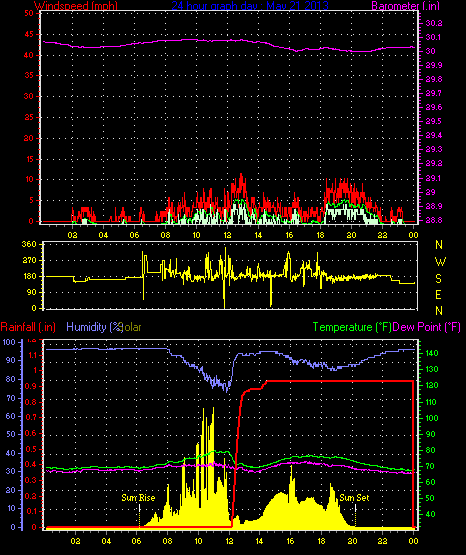The width and height of the screenshot is (466, 555).
Task: Click the "100" humidity axis value
Action: (x=9, y=342)
